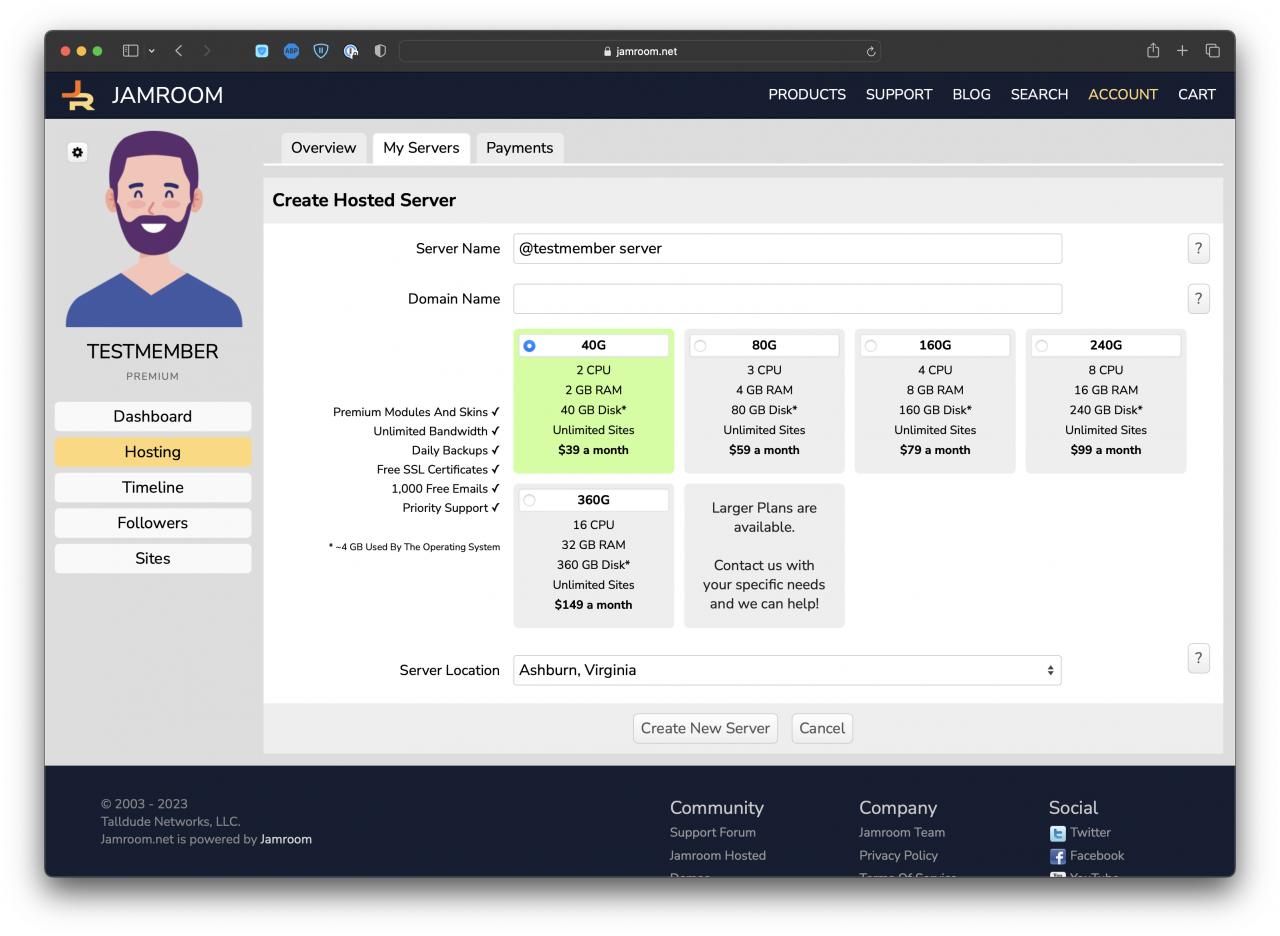Choose the 160G plan radio button
Image resolution: width=1280 pixels, height=936 pixels.
coord(871,346)
